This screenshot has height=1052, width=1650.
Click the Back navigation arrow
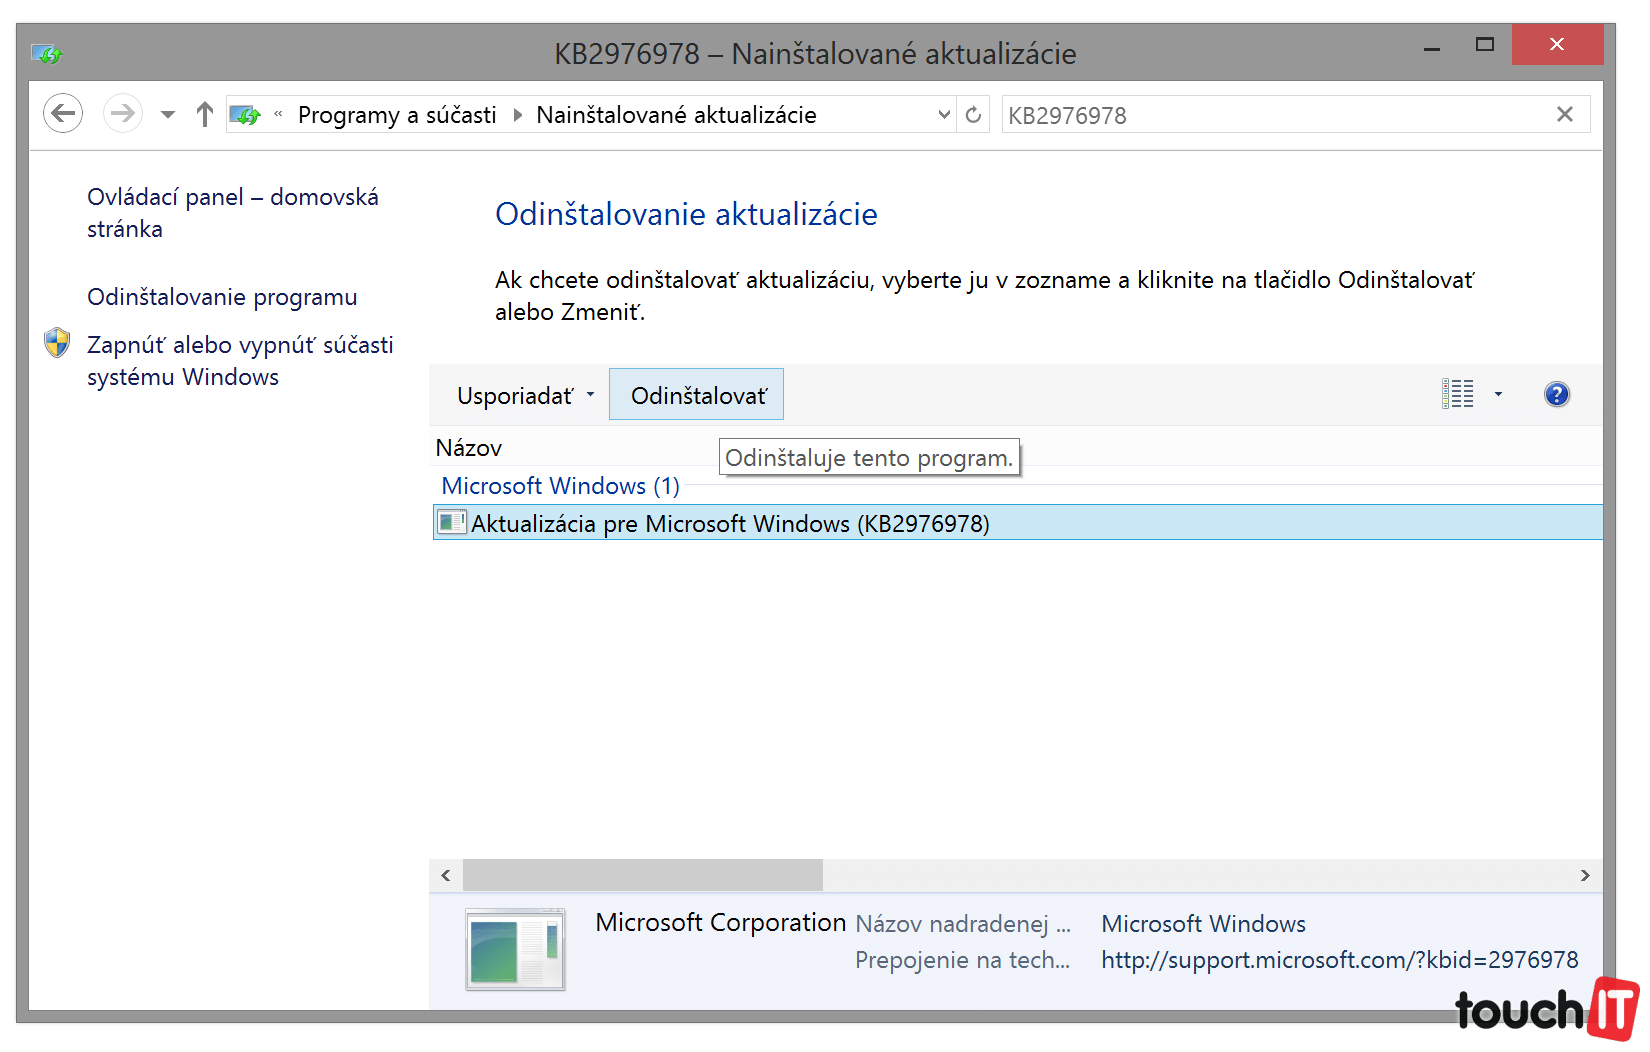(63, 114)
